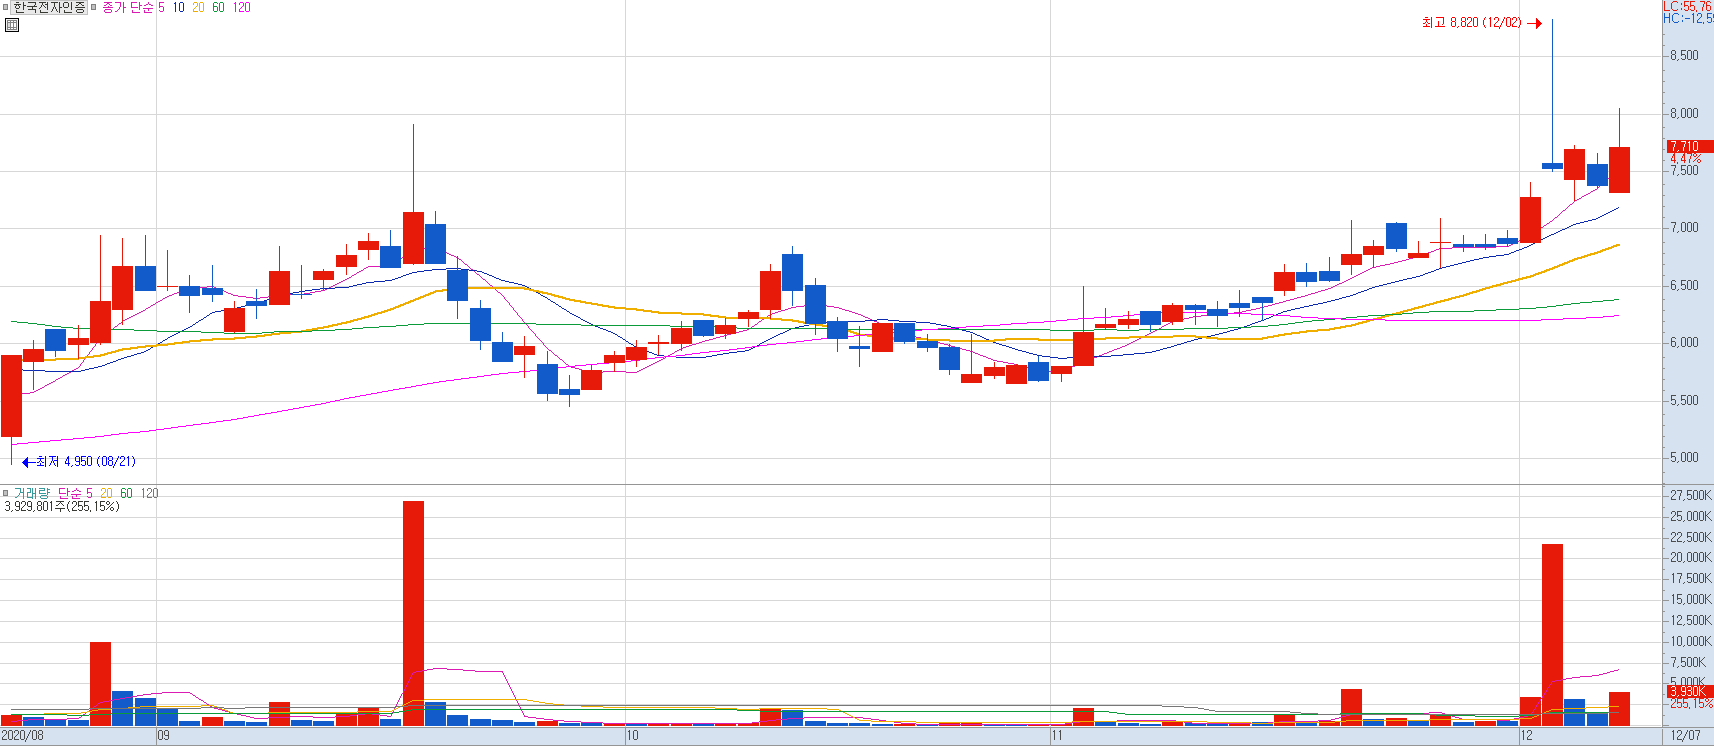This screenshot has width=1714, height=746.
Task: Click the volume 20-day average legend
Action: pyautogui.click(x=106, y=493)
